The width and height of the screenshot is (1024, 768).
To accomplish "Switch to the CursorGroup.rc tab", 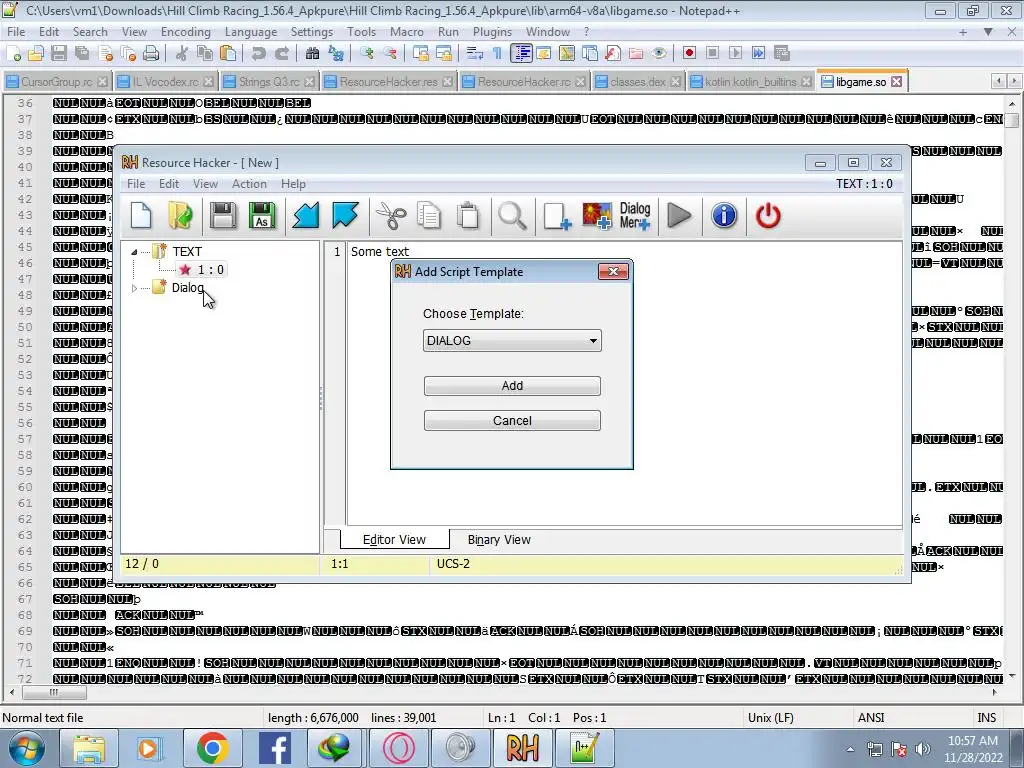I will (x=57, y=82).
